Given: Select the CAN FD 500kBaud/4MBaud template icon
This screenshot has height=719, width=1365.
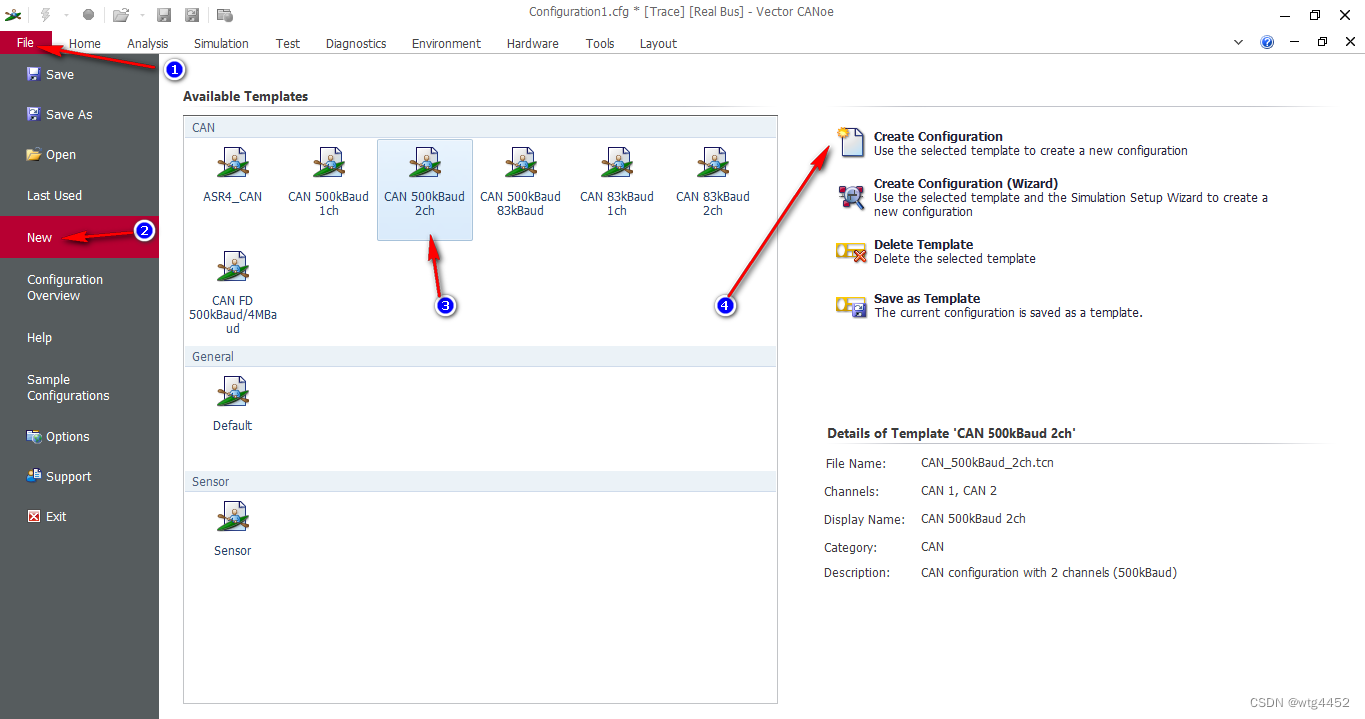Looking at the screenshot, I should pyautogui.click(x=232, y=267).
